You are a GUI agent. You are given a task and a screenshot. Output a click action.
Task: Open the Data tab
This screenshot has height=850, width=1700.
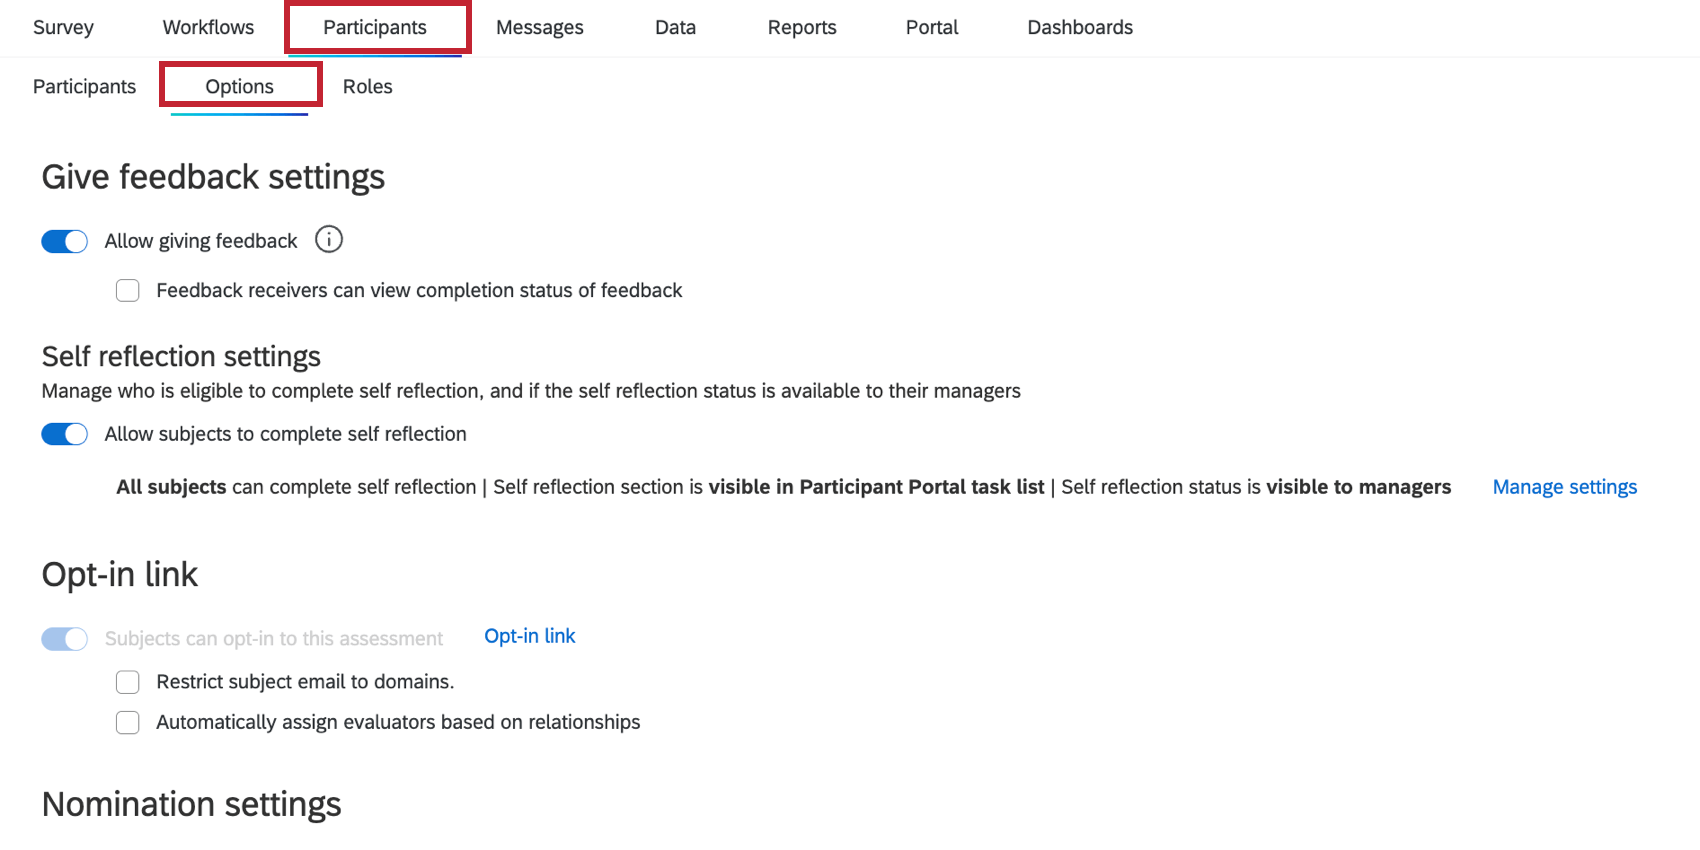click(675, 27)
